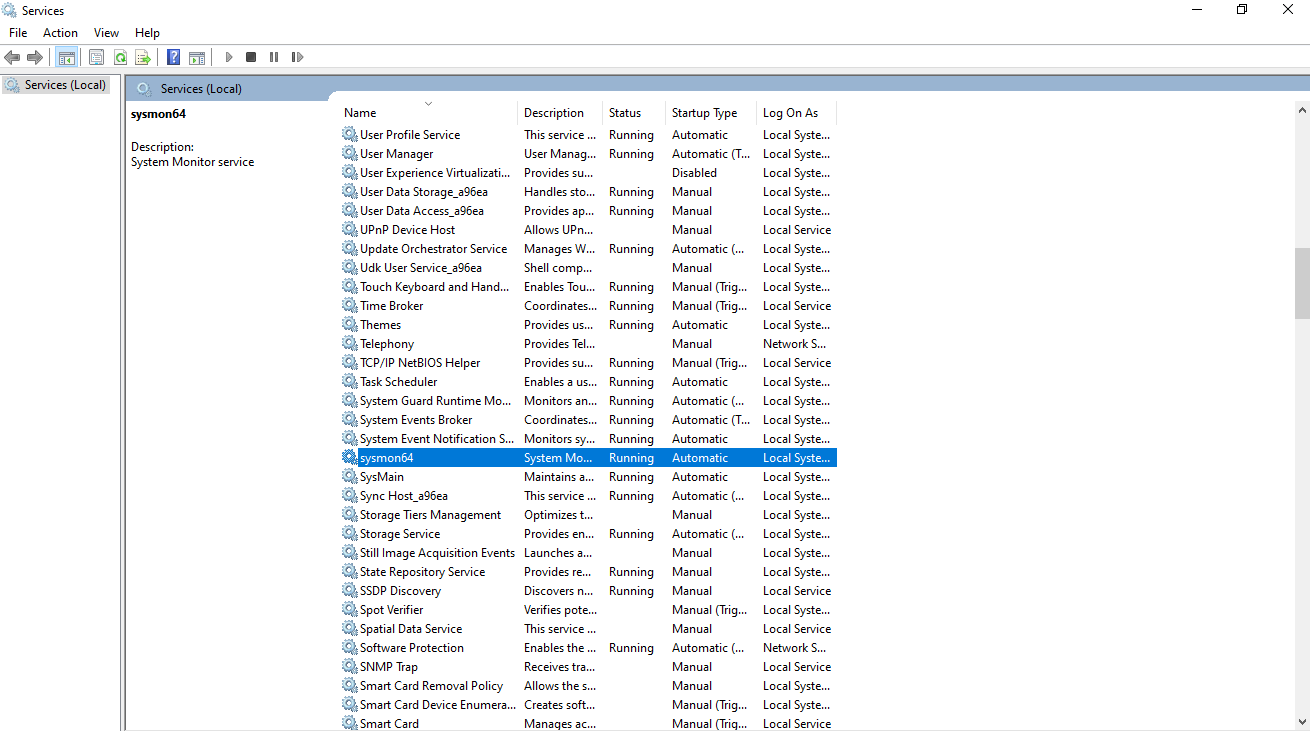Click the Refresh toolbar icon
This screenshot has height=731, width=1310.
pos(120,57)
